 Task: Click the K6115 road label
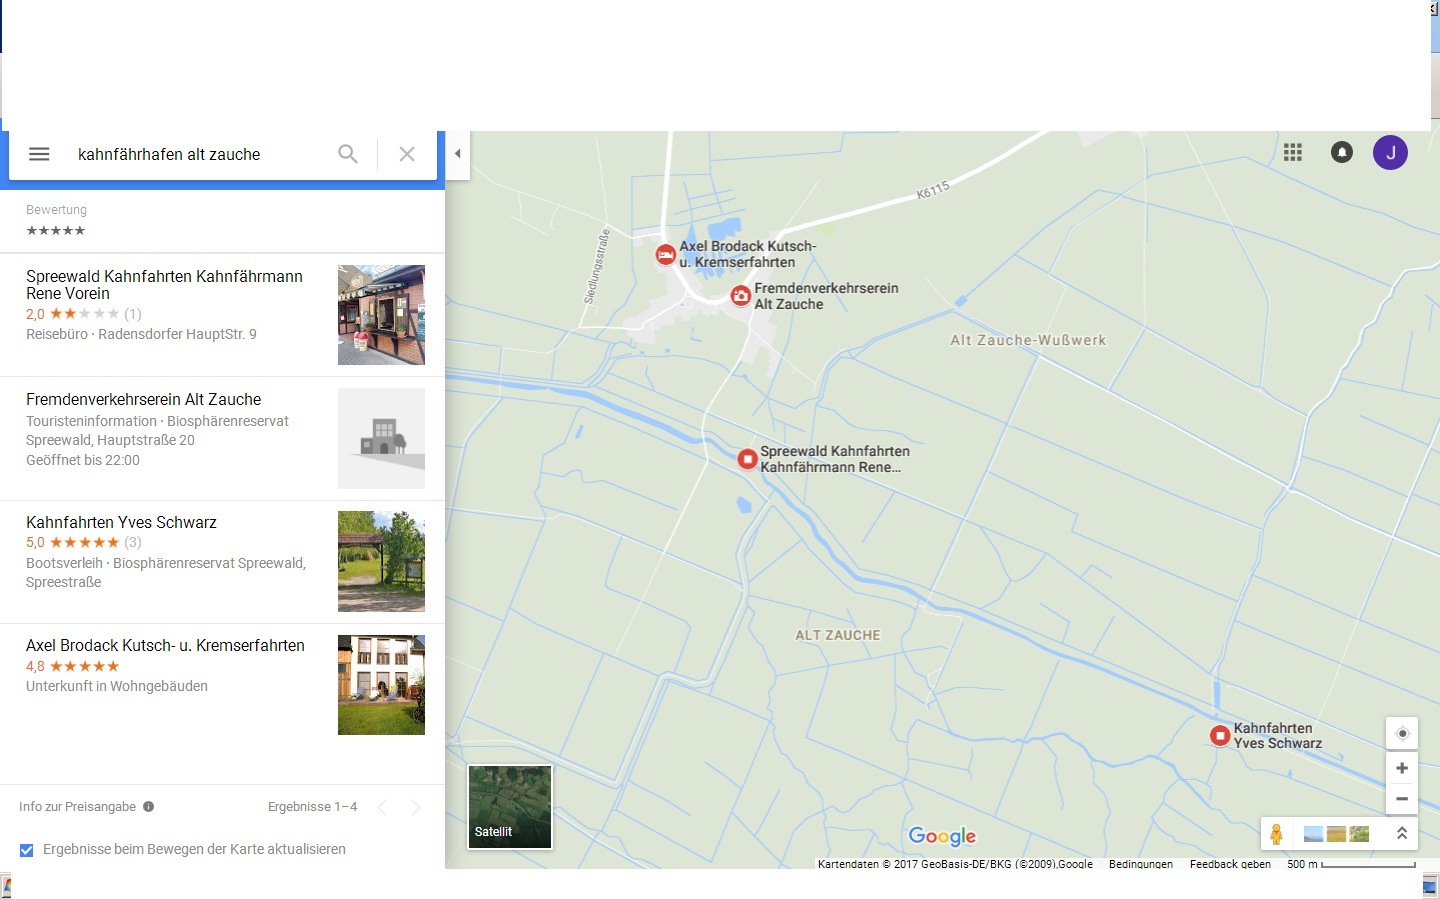pyautogui.click(x=933, y=190)
